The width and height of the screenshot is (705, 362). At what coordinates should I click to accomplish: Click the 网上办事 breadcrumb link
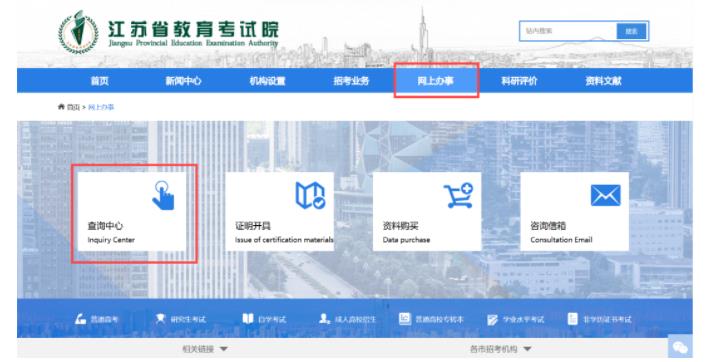(101, 107)
